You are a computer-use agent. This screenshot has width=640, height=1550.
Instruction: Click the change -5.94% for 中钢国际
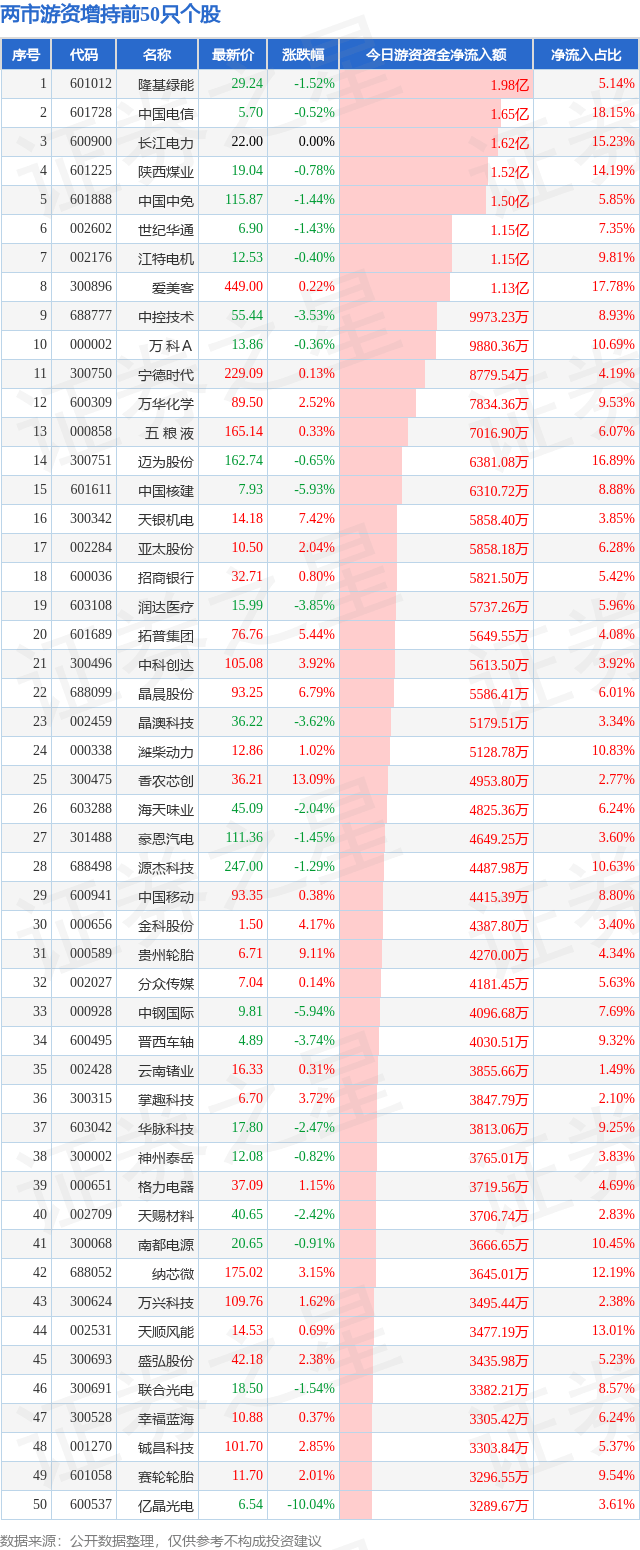pyautogui.click(x=314, y=1012)
